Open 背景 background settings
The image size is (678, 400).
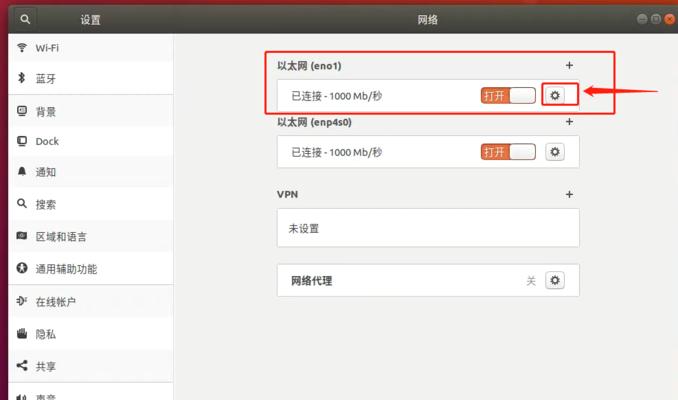click(91, 112)
